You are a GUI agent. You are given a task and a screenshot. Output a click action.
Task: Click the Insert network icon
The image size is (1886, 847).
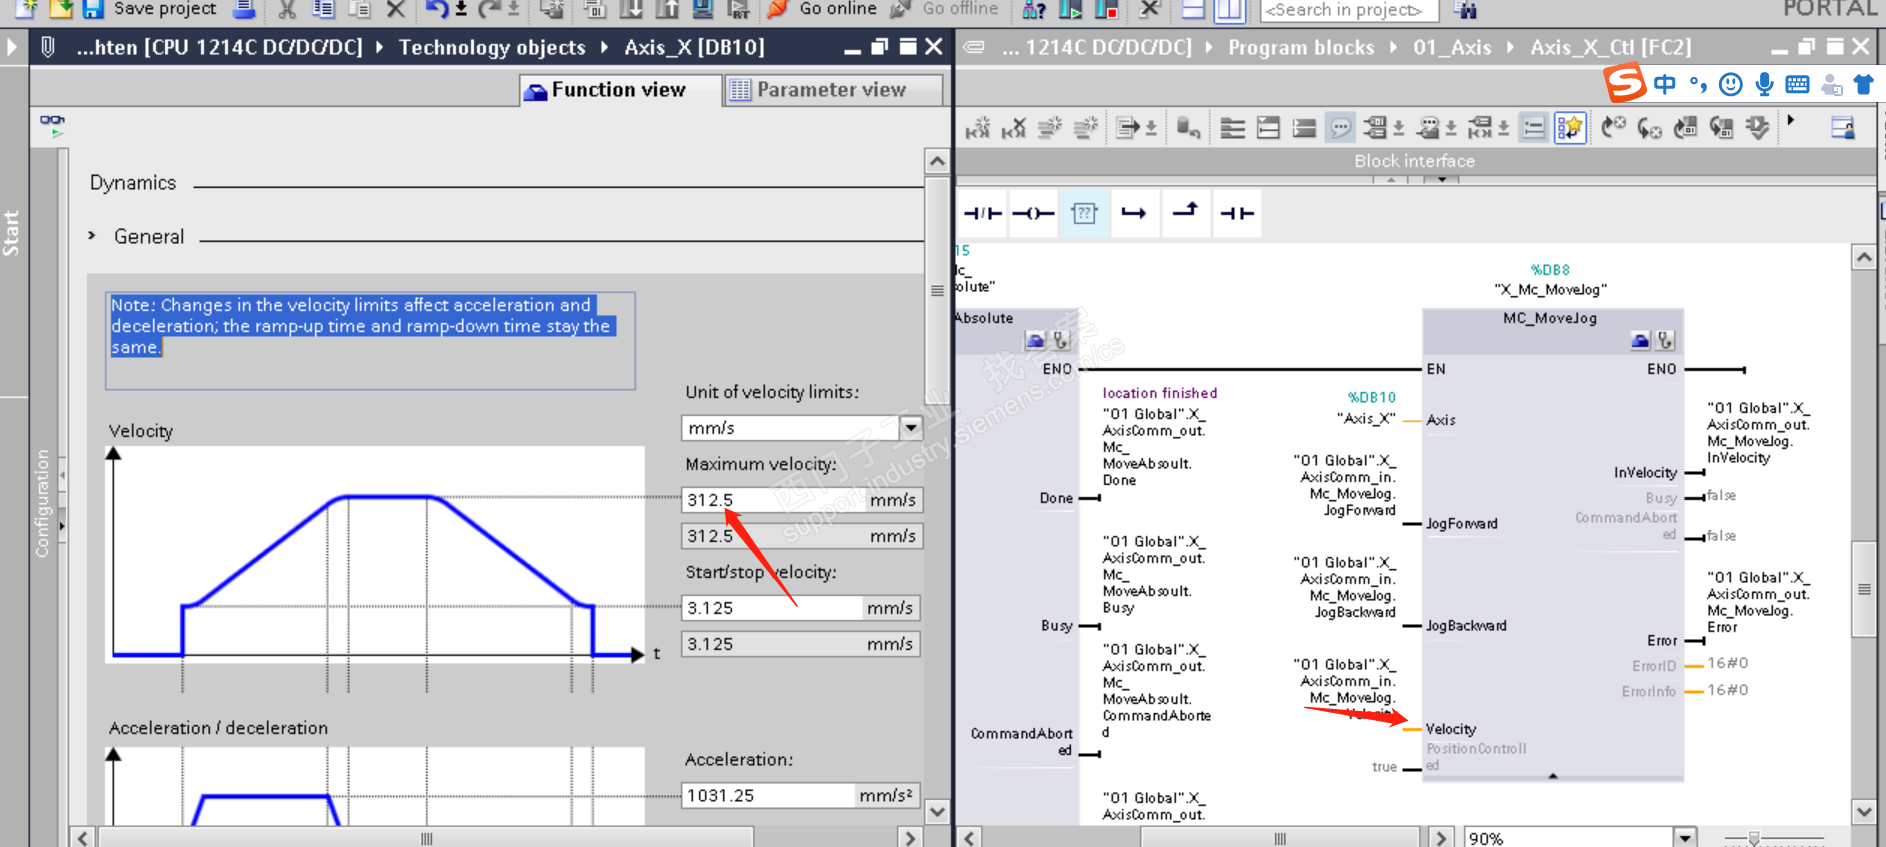click(978, 128)
